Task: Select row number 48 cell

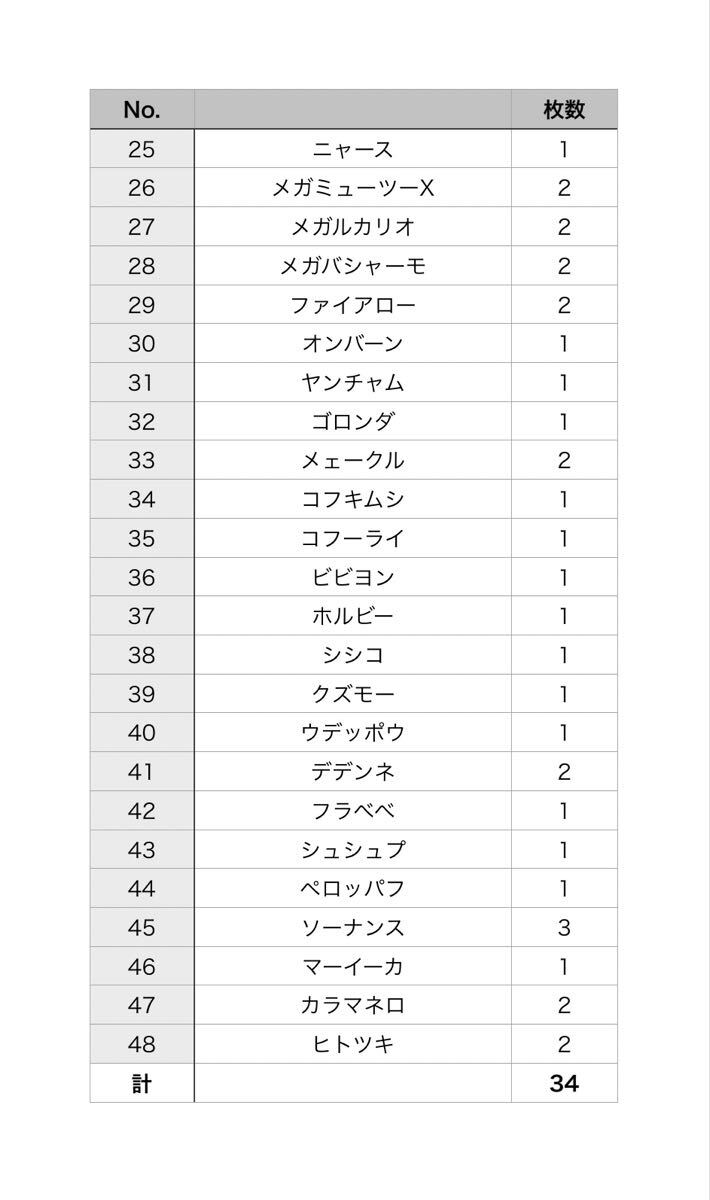Action: pos(142,1045)
